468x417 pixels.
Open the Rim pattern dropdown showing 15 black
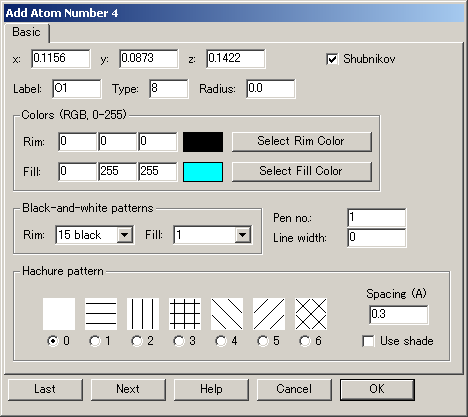95,235
